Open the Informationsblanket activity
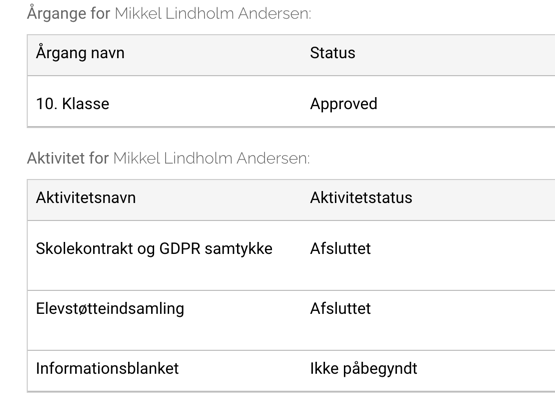Viewport: 555px width, 396px height. (x=107, y=368)
